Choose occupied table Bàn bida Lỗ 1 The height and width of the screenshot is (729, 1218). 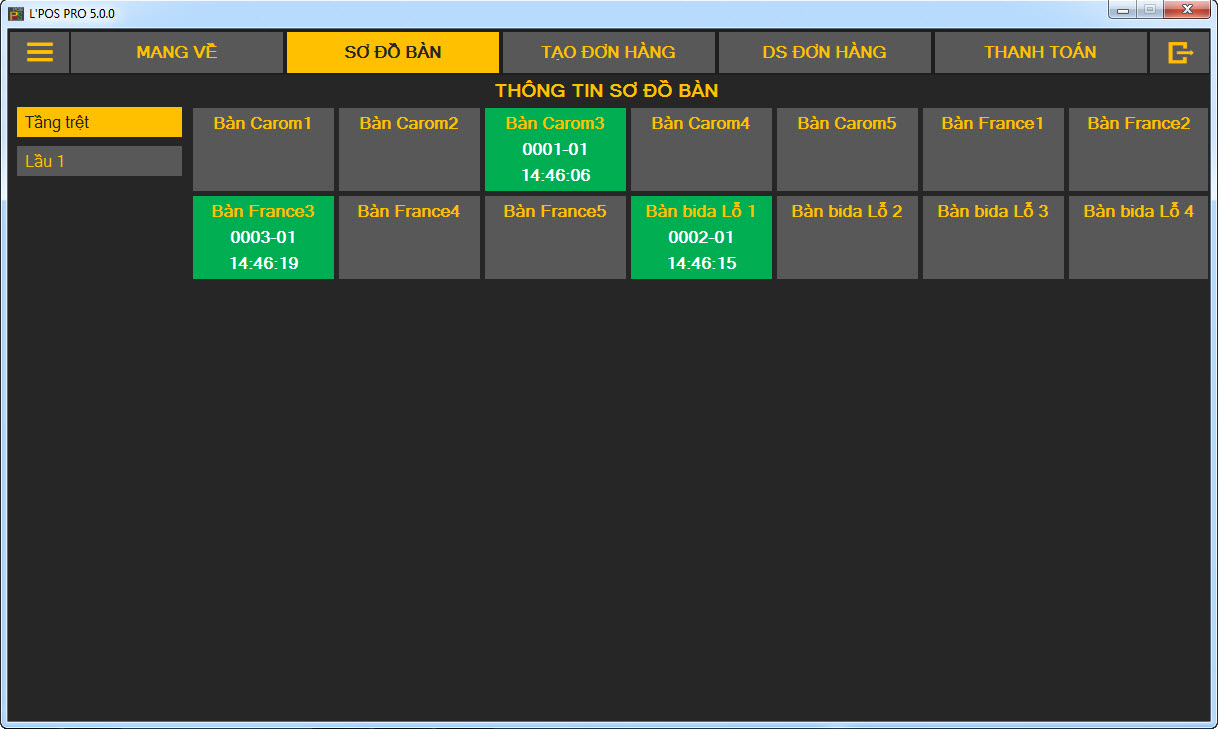701,238
